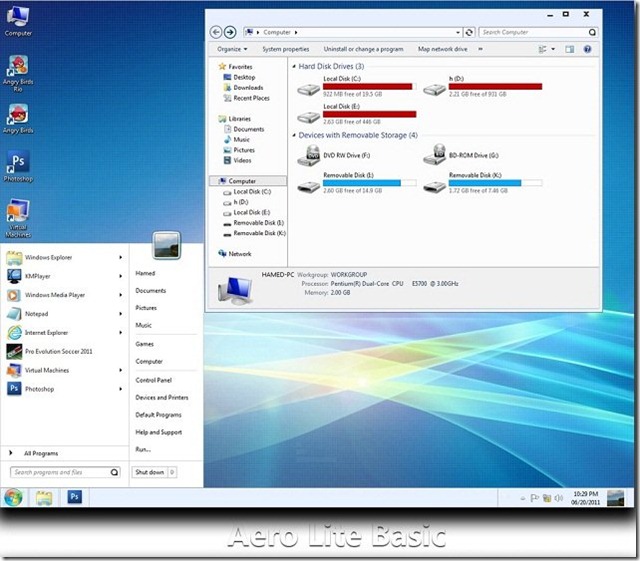Launch Pro Evolution Soccer 2011
Image resolution: width=640 pixels, height=561 pixels.
point(64,351)
